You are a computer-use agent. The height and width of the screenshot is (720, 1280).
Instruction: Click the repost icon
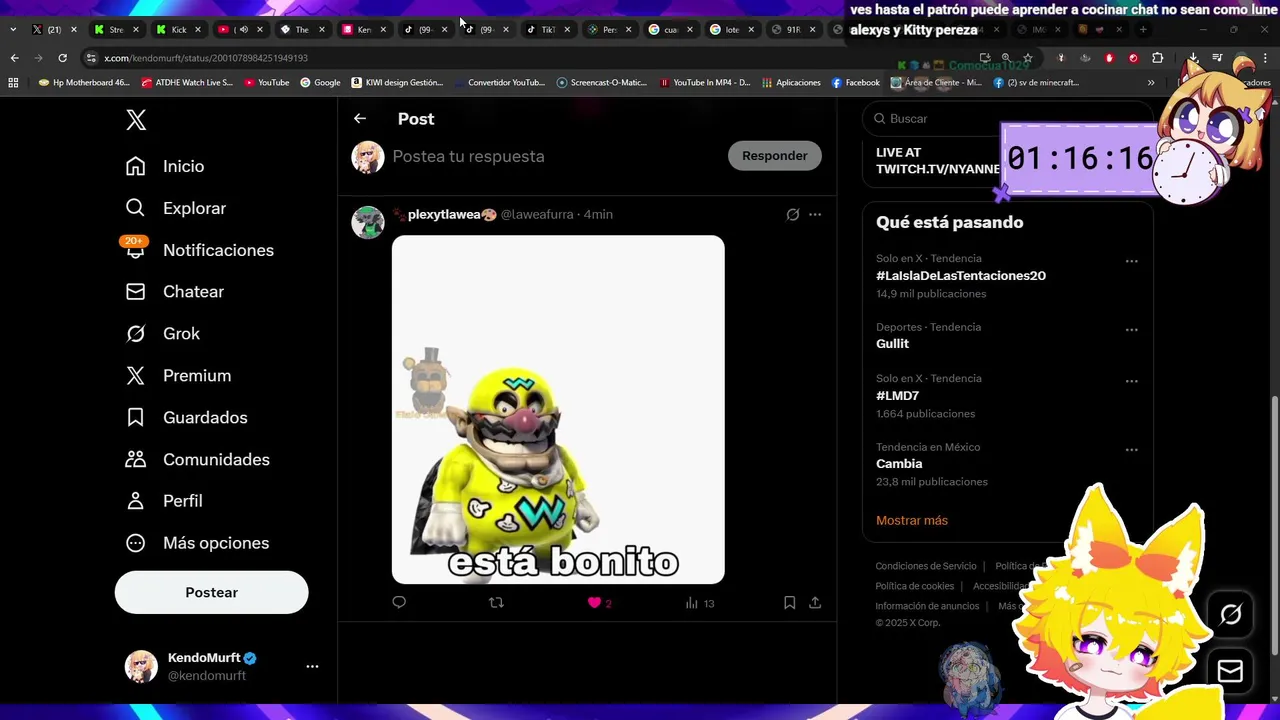click(x=496, y=602)
